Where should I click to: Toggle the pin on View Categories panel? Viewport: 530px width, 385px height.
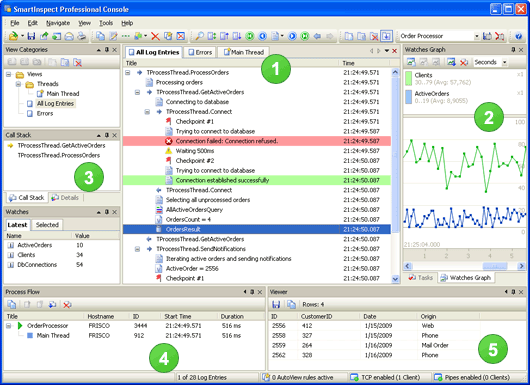pos(107,50)
